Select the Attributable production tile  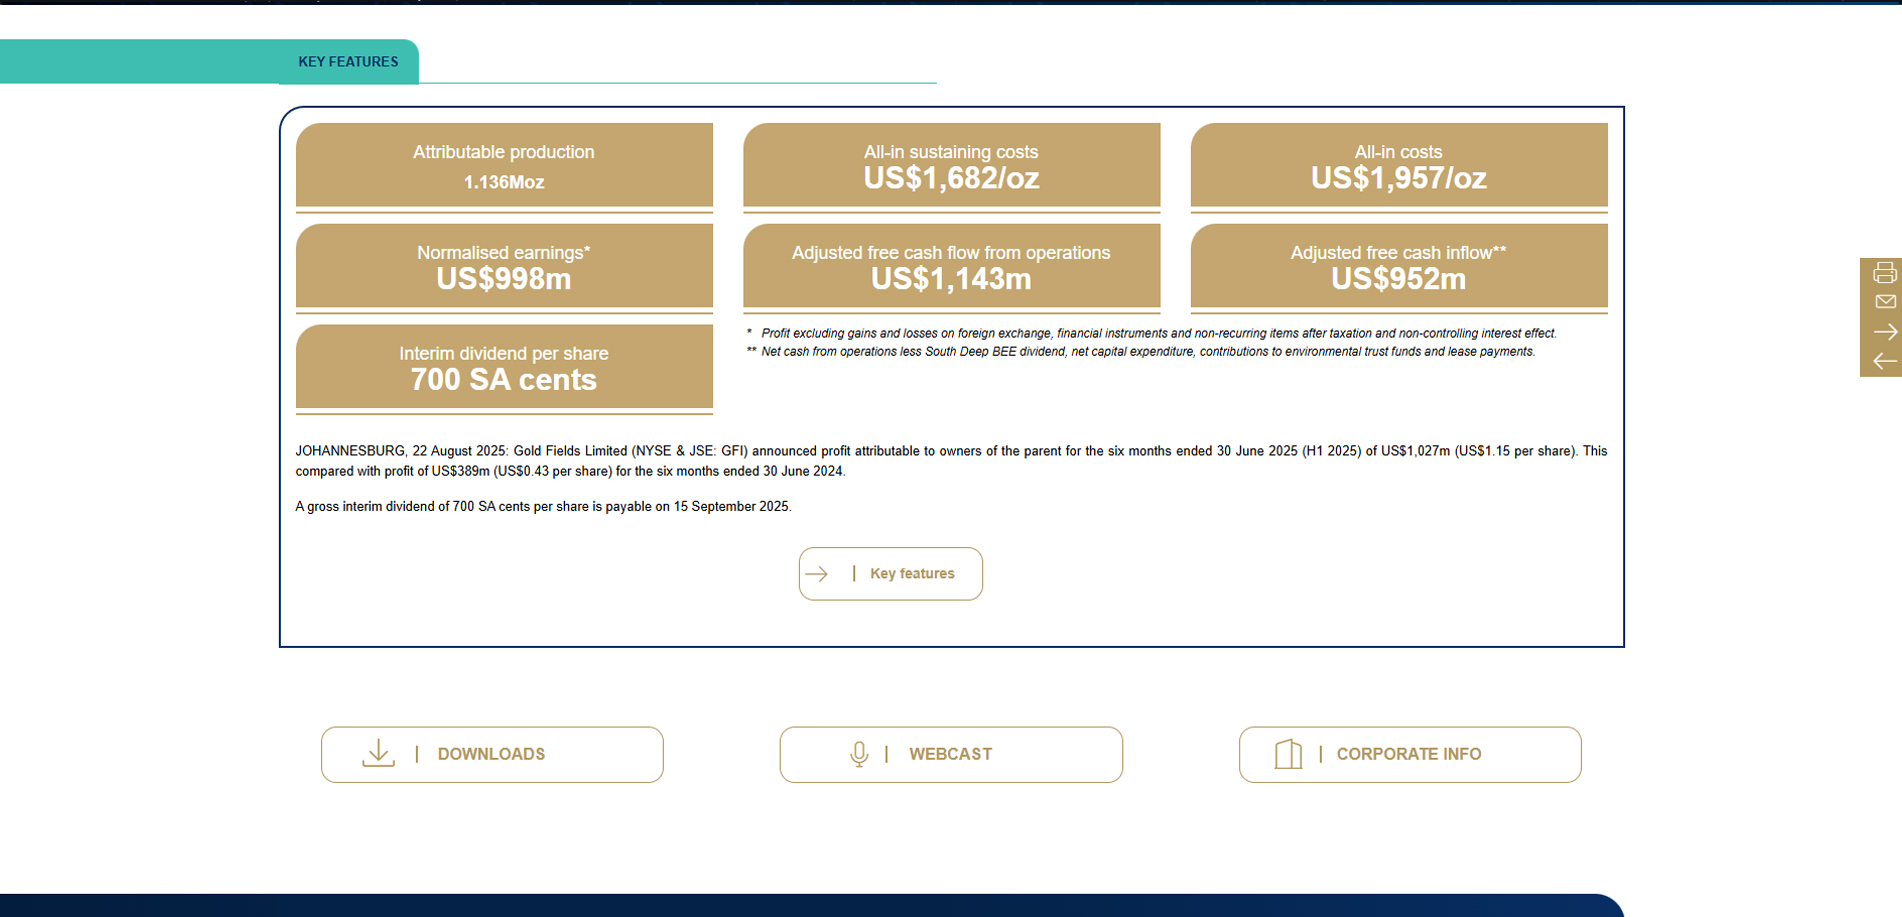click(504, 165)
